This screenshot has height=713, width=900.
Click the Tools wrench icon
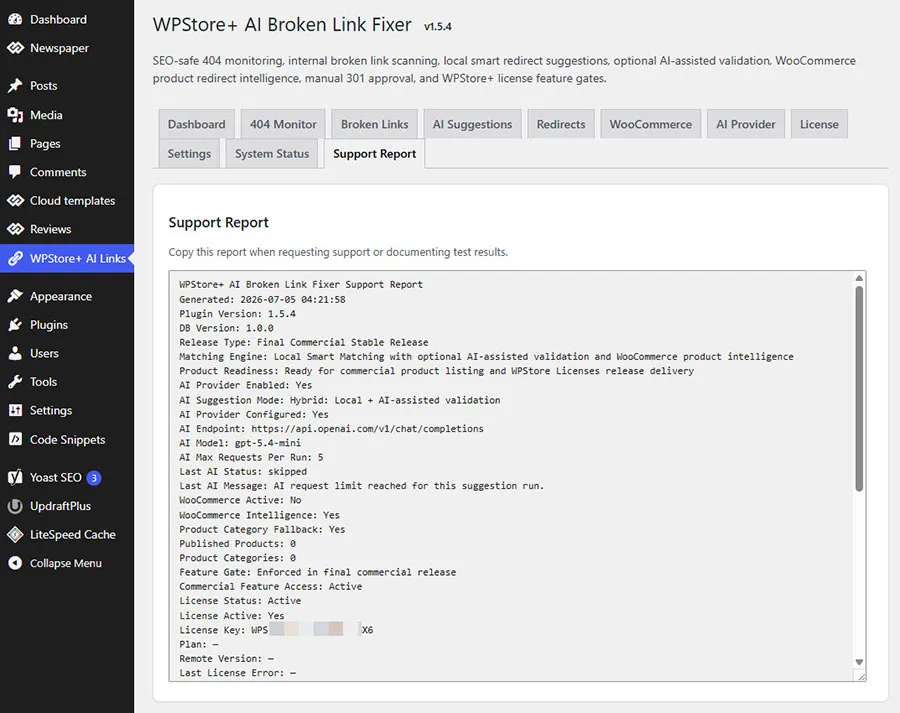(15, 382)
